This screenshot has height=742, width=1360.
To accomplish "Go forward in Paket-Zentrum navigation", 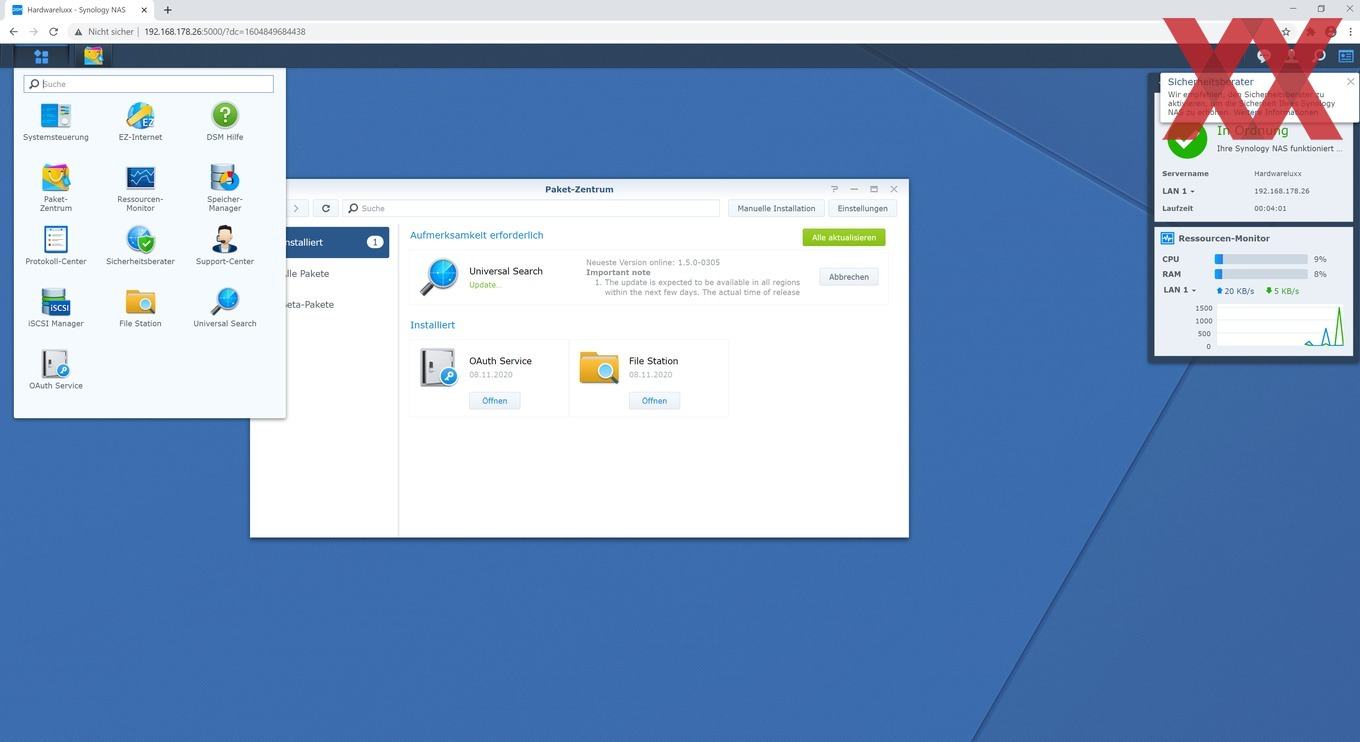I will coord(296,208).
